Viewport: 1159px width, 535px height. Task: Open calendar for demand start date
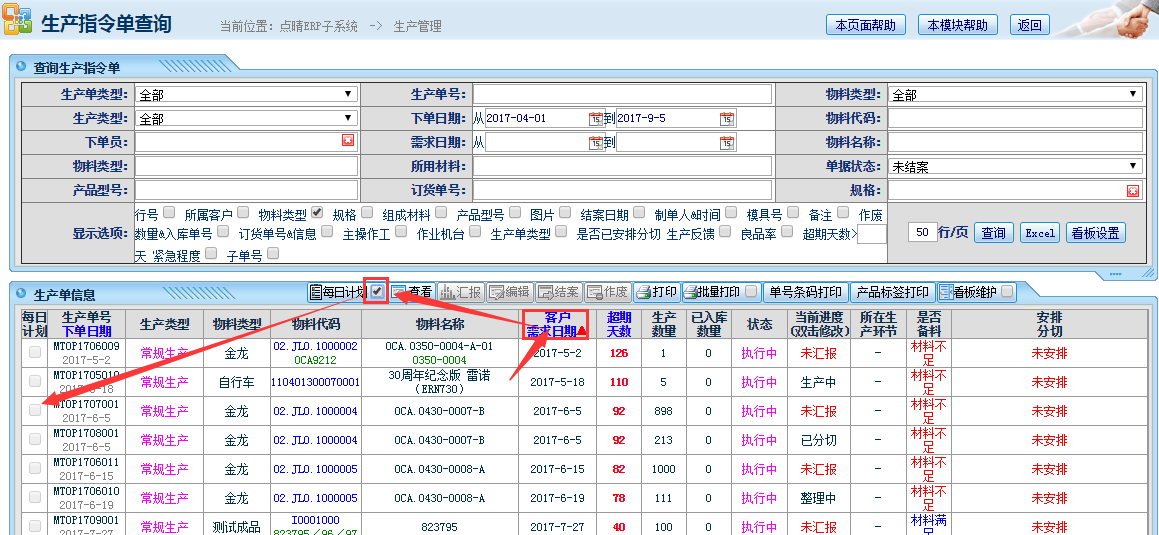(595, 142)
